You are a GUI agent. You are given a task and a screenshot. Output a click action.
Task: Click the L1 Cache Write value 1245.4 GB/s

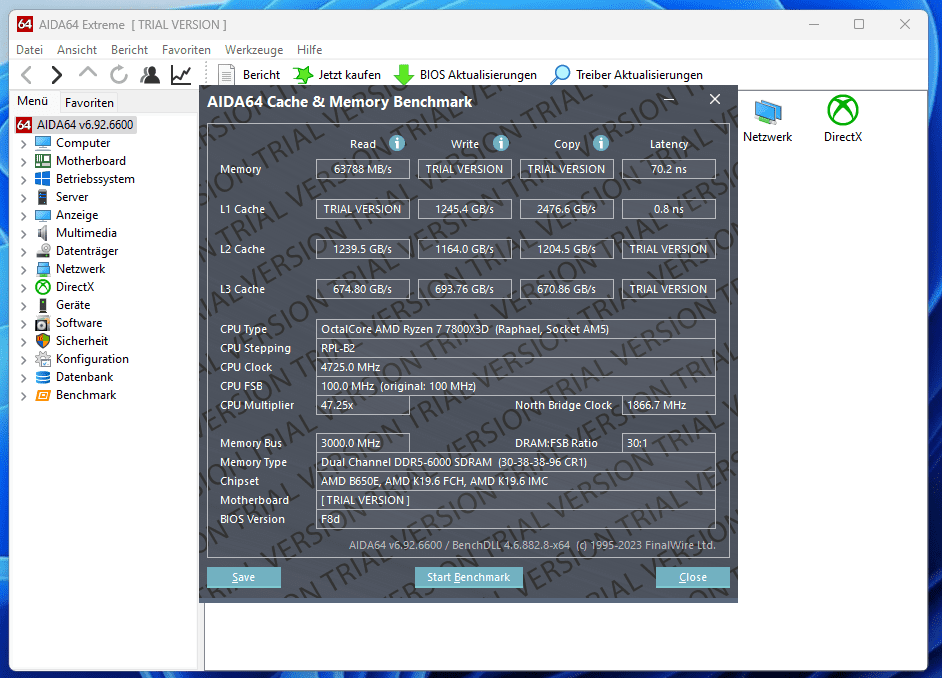pos(465,209)
